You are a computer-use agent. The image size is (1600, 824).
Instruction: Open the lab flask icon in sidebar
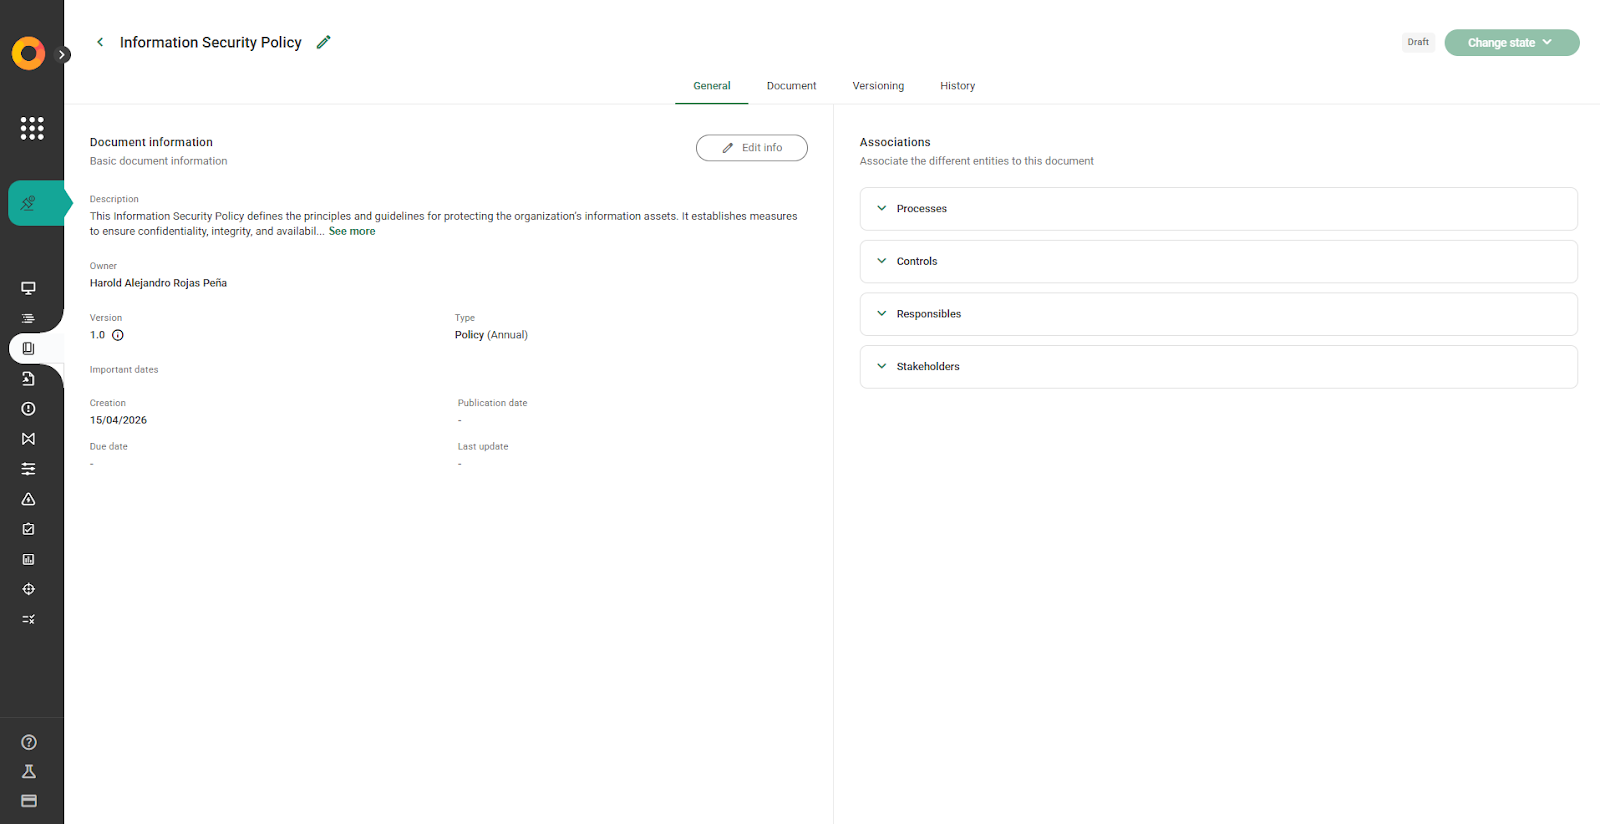coord(29,771)
